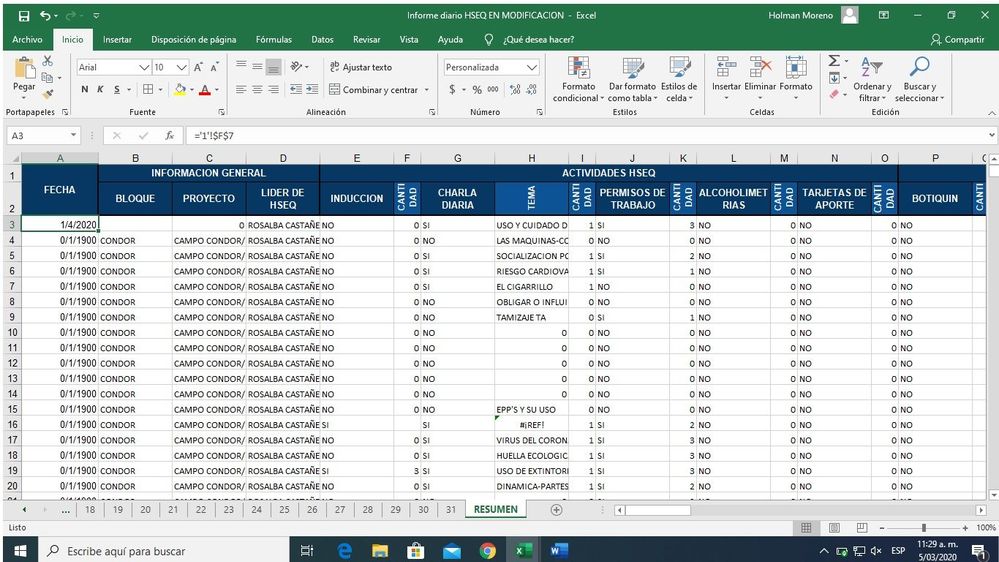Open the fill color dropdown arrow
999x562 pixels.
[191, 90]
